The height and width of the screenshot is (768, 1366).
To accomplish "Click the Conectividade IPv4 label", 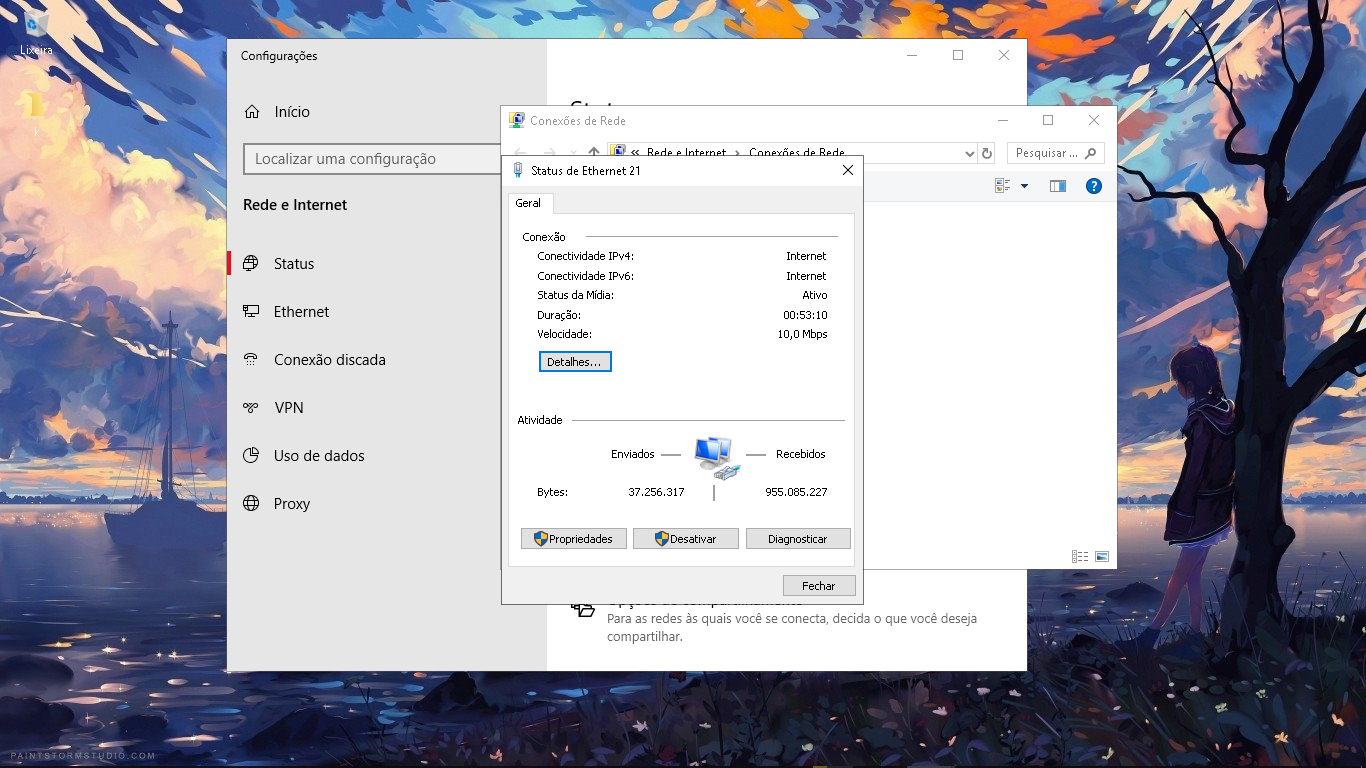I will pos(586,256).
